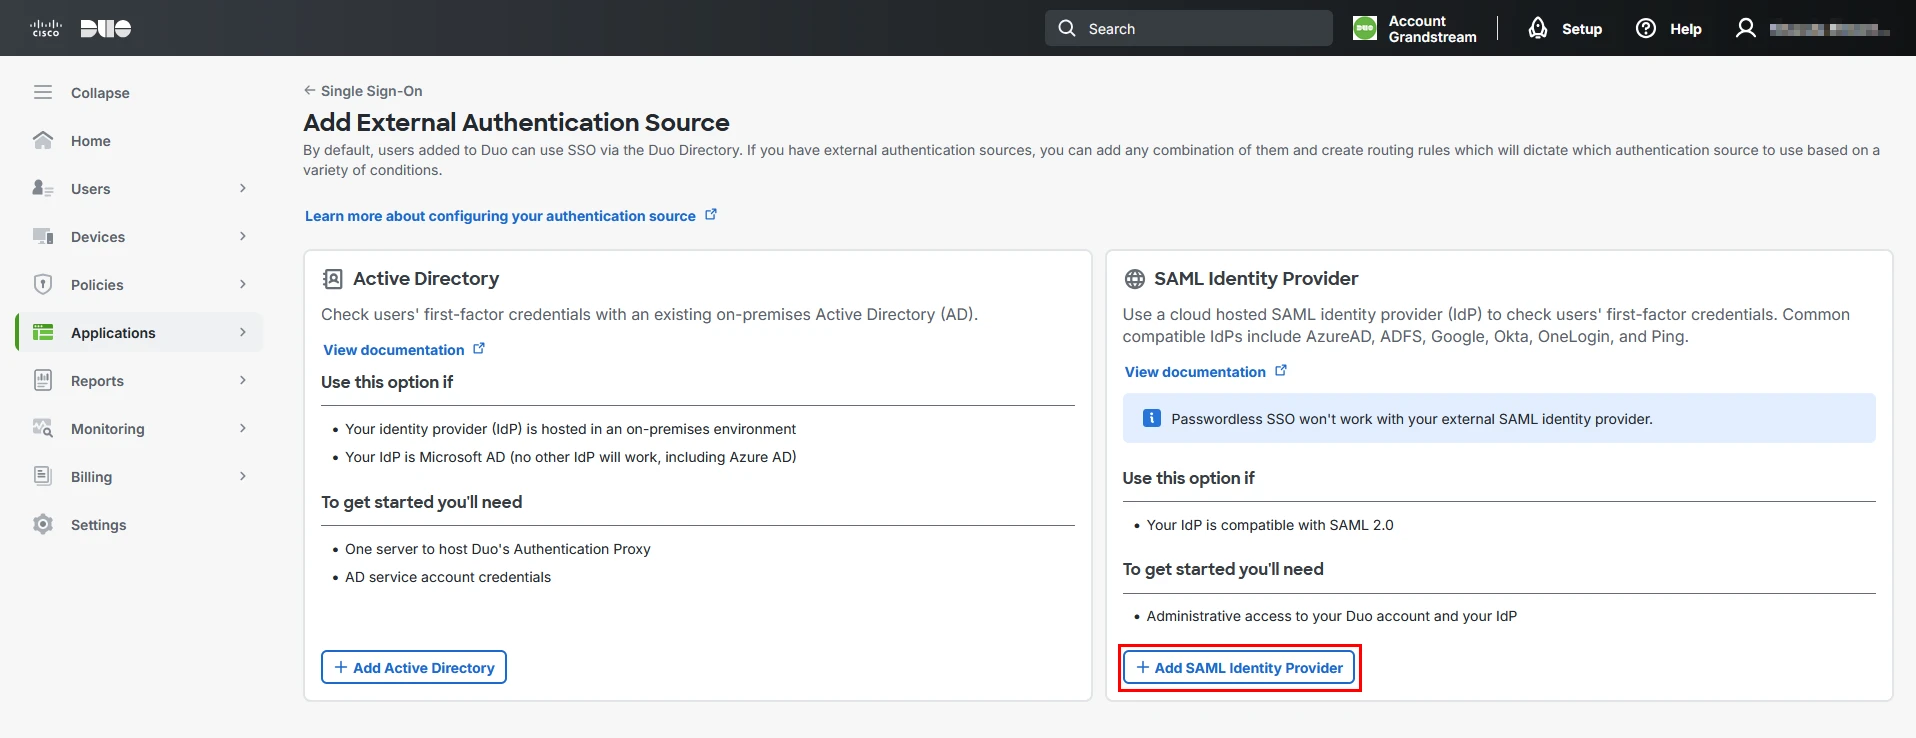Viewport: 1916px width, 738px height.
Task: Click the Setup label in header
Action: [x=1582, y=28]
